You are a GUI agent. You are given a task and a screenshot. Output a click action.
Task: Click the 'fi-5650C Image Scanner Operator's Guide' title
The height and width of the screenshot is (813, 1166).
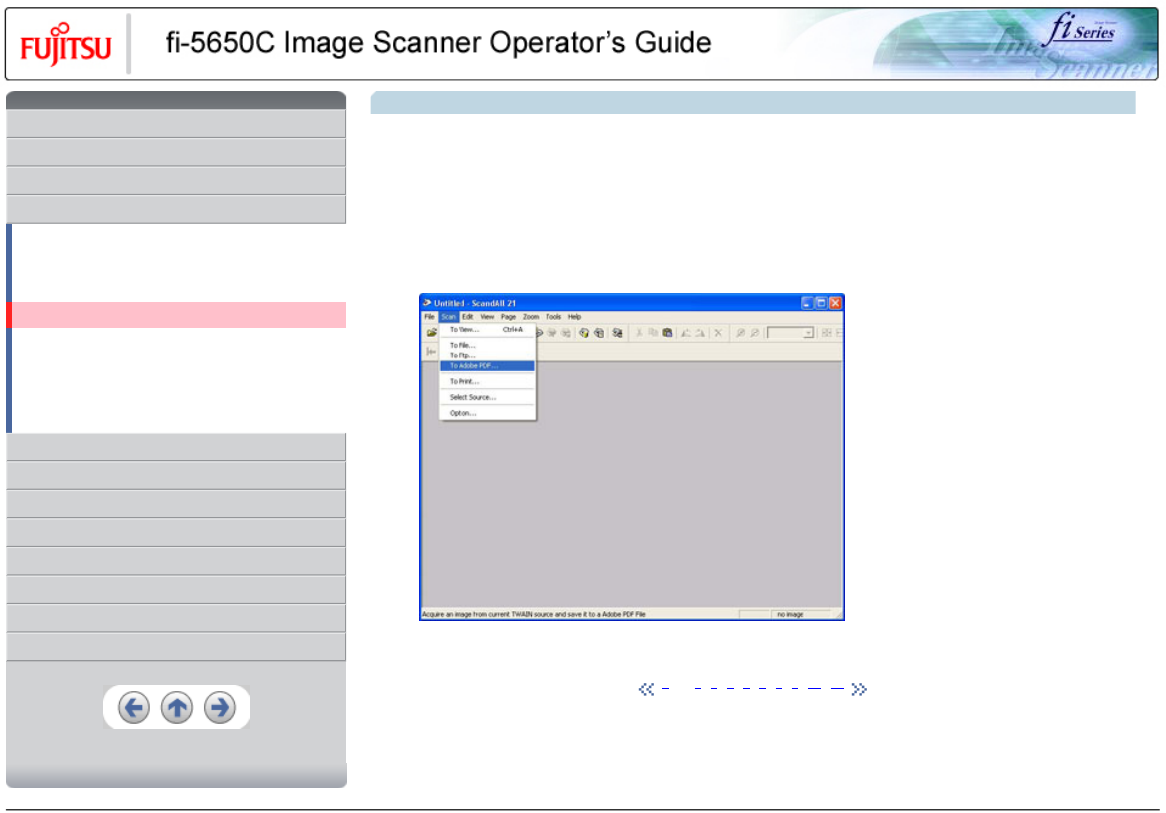438,43
